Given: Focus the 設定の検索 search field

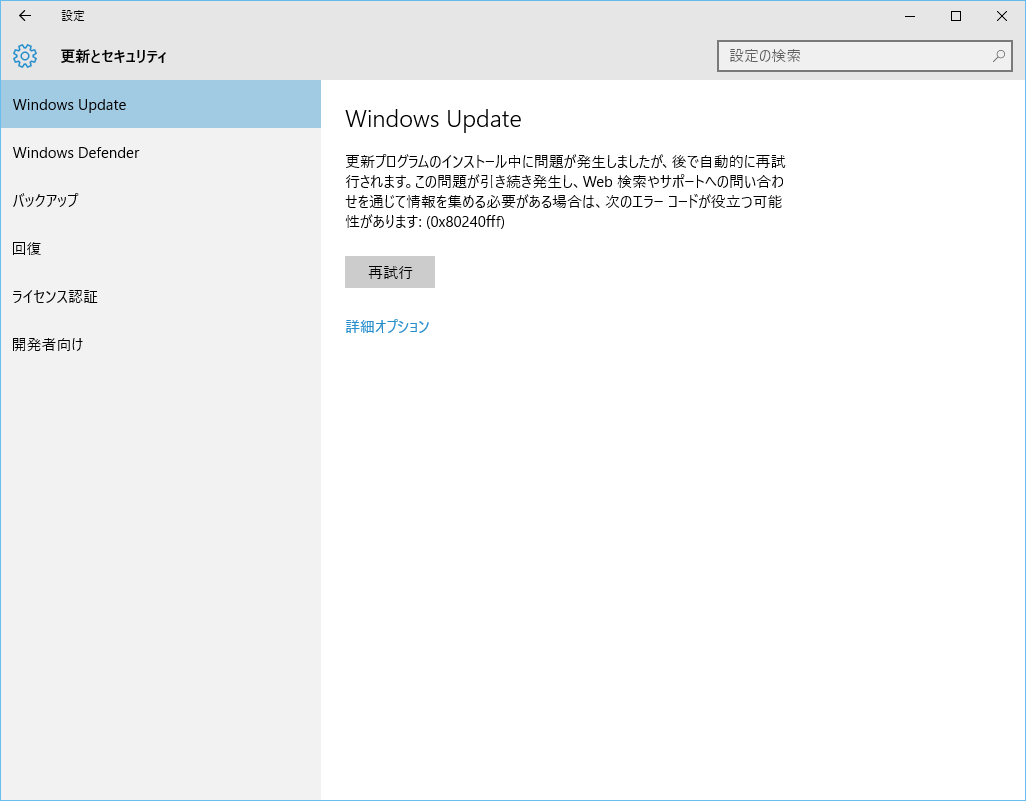Looking at the screenshot, I should (864, 56).
